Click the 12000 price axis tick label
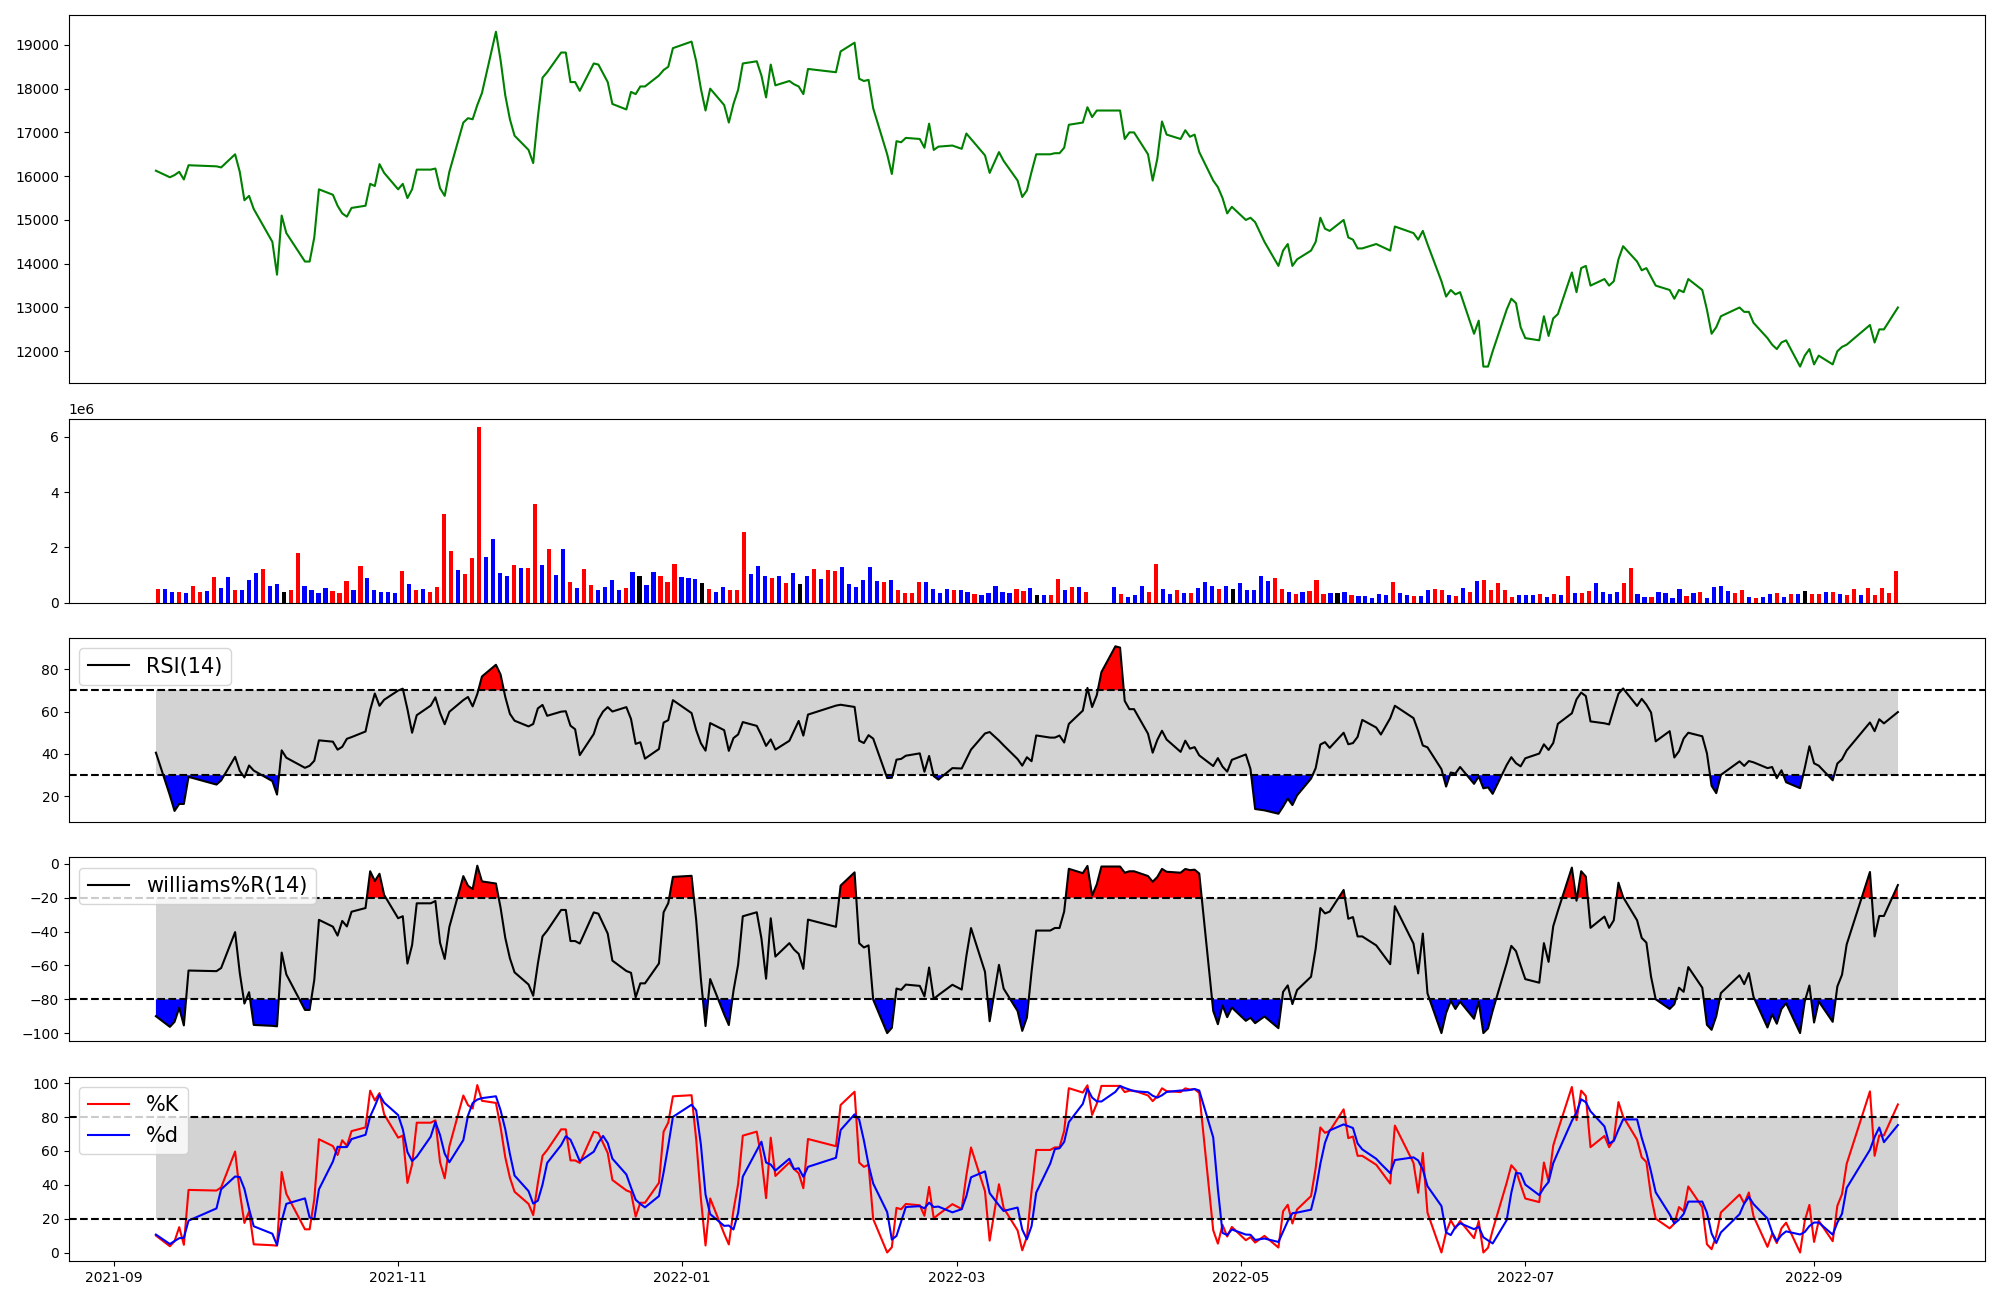The height and width of the screenshot is (1300, 2000). coord(38,352)
